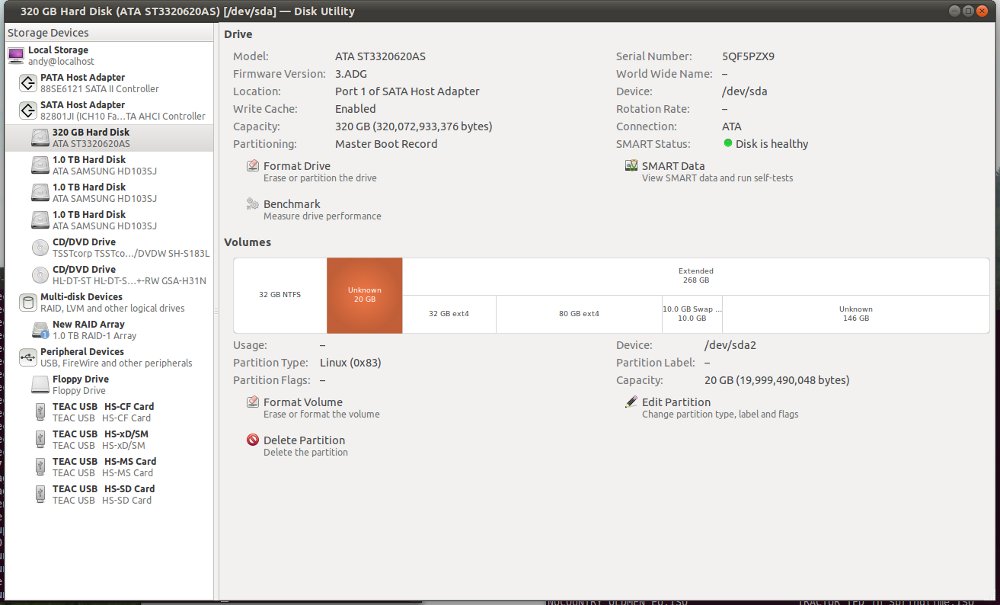
Task: Open the Benchmark gears icon
Action: (x=253, y=204)
